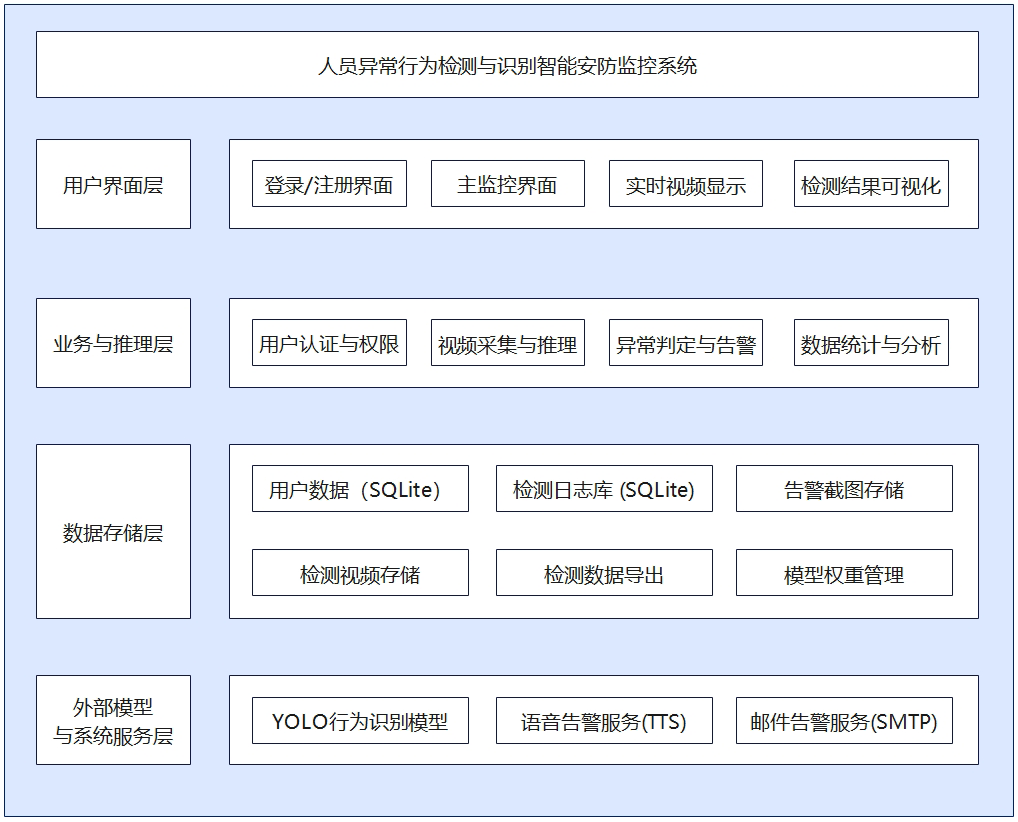
Task: Click the 数据统计与分析 block
Action: click(870, 343)
